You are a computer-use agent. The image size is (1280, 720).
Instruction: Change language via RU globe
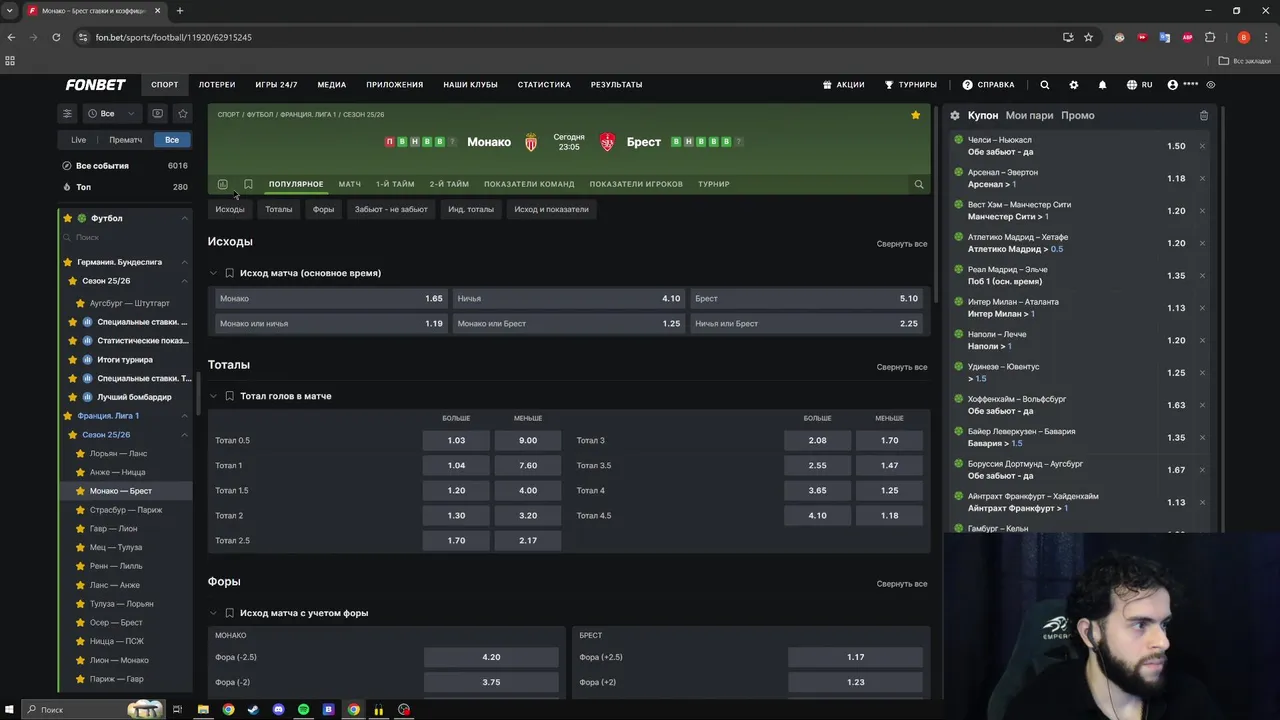pyautogui.click(x=1139, y=85)
